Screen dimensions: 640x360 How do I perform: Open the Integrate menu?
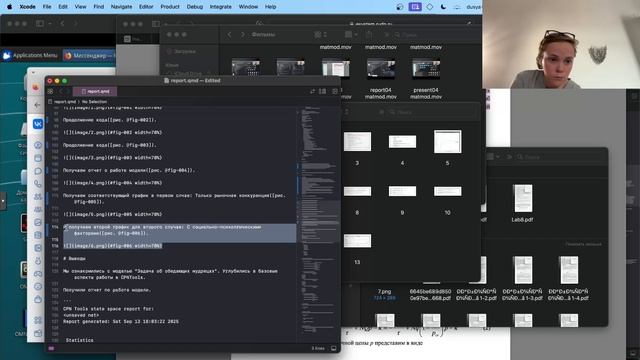click(x=220, y=7)
